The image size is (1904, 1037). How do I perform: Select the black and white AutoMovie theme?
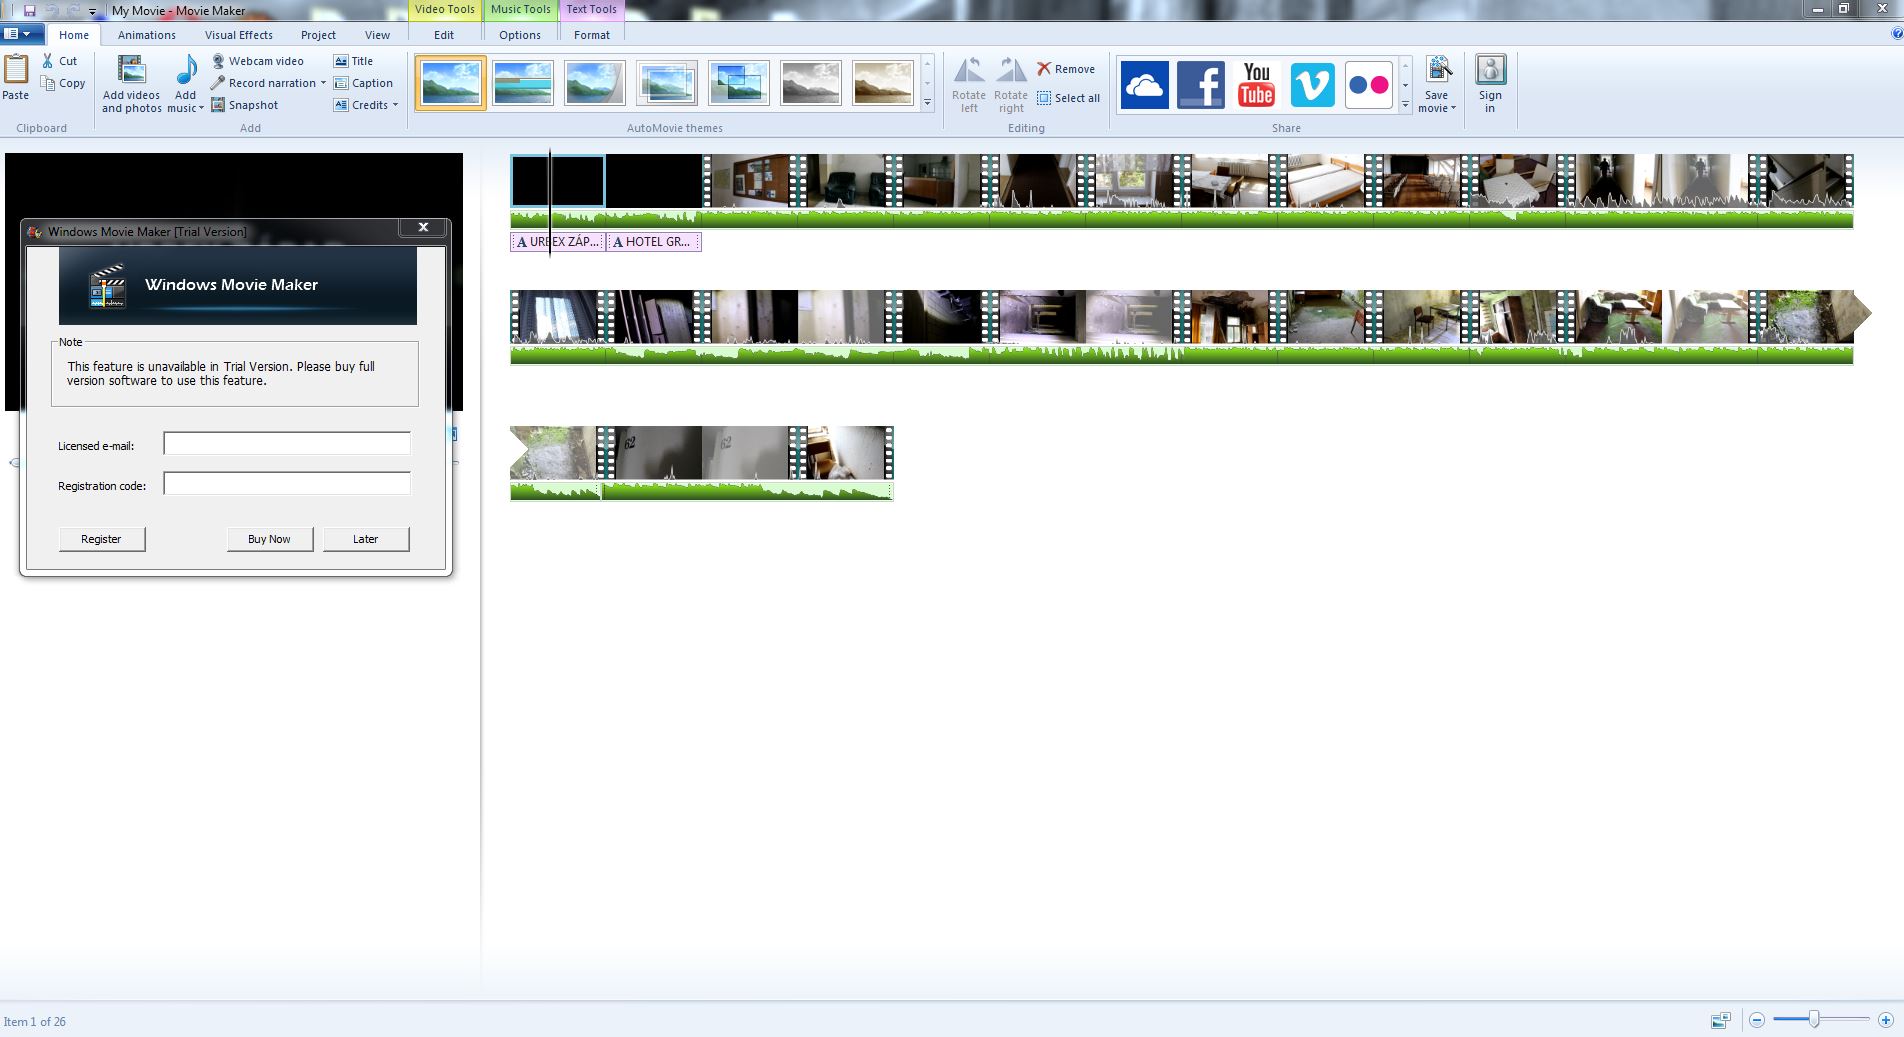(x=811, y=83)
